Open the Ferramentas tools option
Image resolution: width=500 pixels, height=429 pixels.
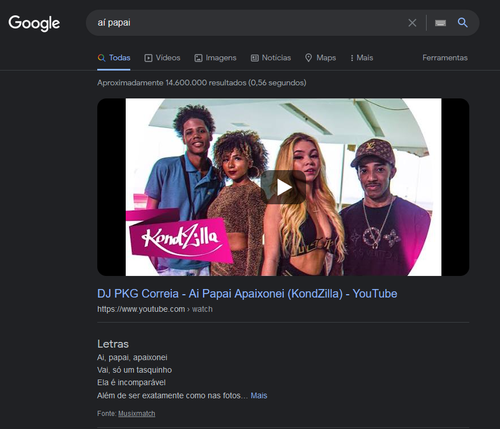(x=445, y=58)
